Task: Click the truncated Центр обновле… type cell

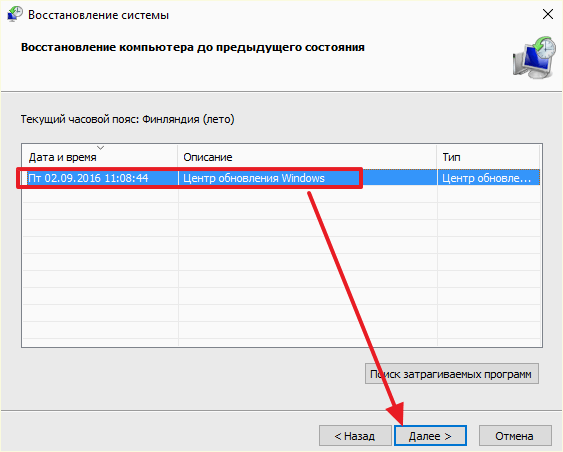Action: click(x=486, y=178)
